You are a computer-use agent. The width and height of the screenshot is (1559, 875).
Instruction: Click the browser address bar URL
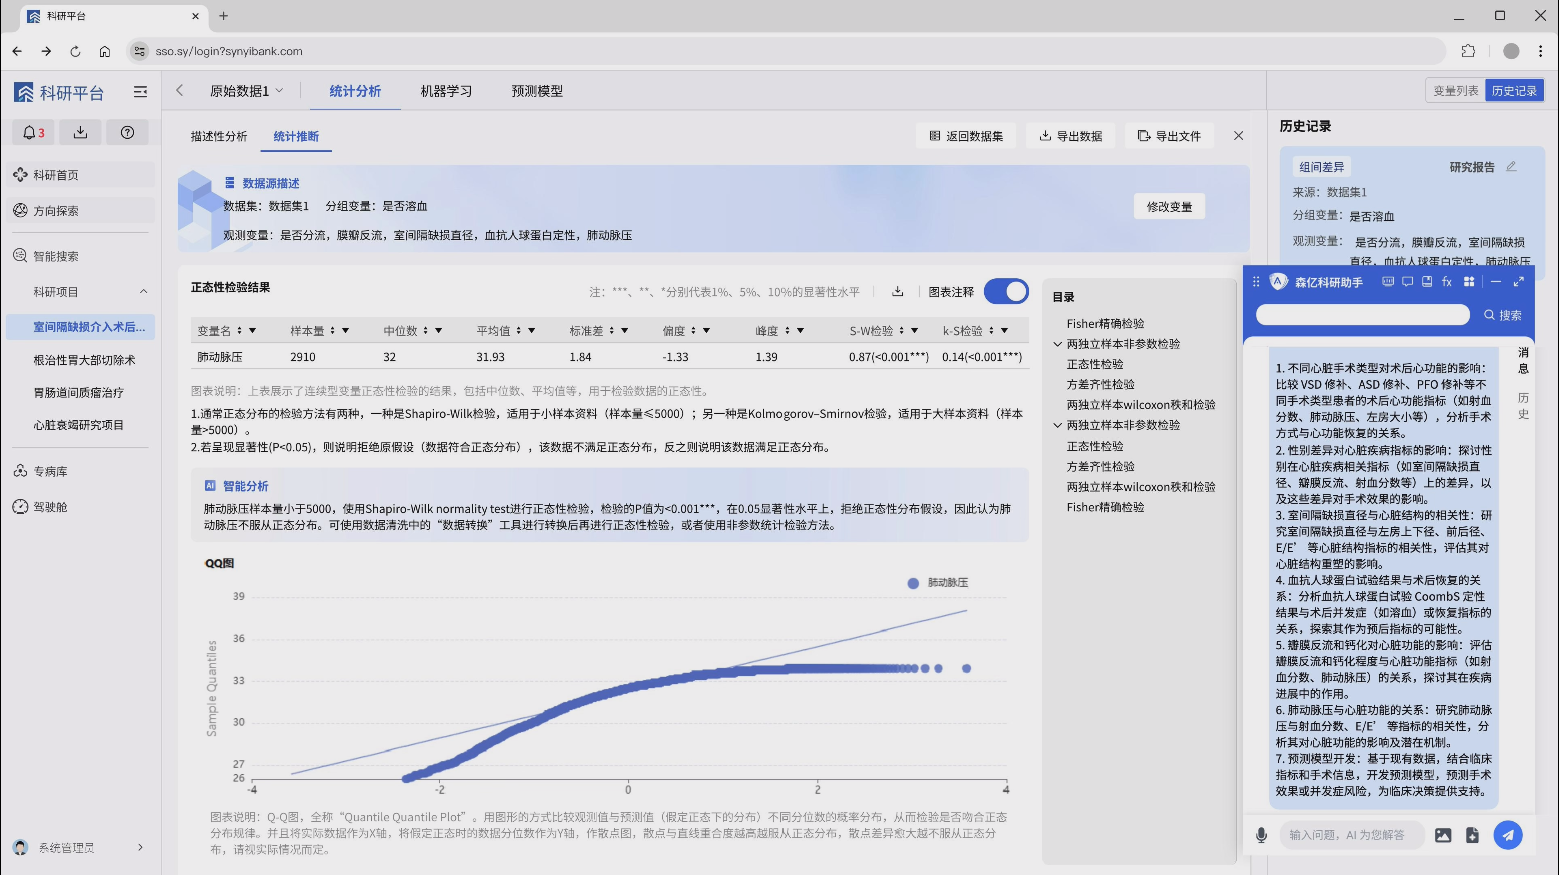coord(229,51)
